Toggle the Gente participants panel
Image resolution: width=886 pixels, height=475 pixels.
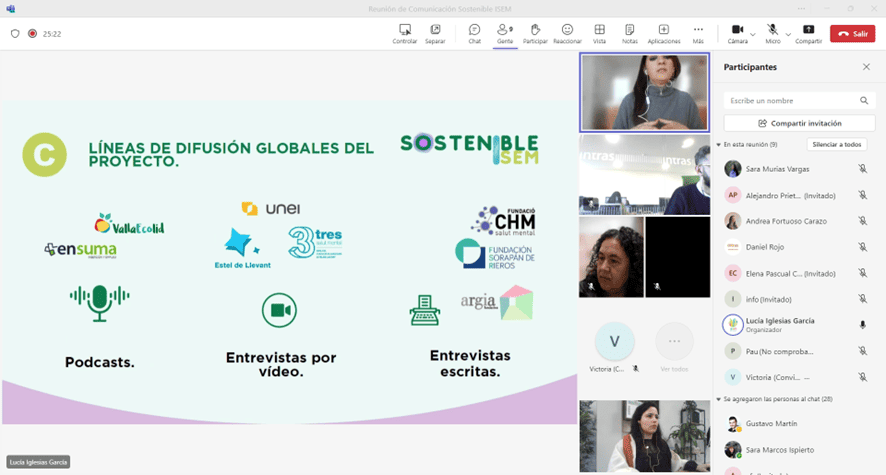click(505, 34)
